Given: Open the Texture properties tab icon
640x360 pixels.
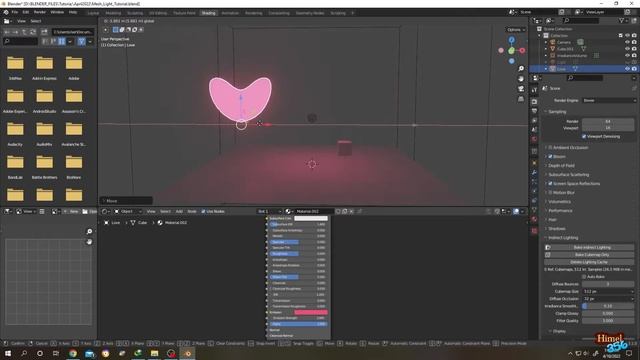Looking at the screenshot, I should [534, 231].
